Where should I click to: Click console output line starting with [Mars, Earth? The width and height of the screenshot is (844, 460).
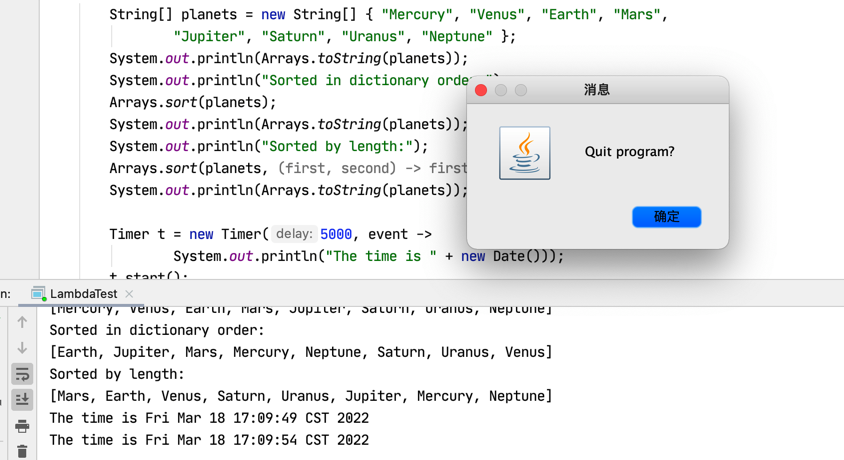(301, 397)
